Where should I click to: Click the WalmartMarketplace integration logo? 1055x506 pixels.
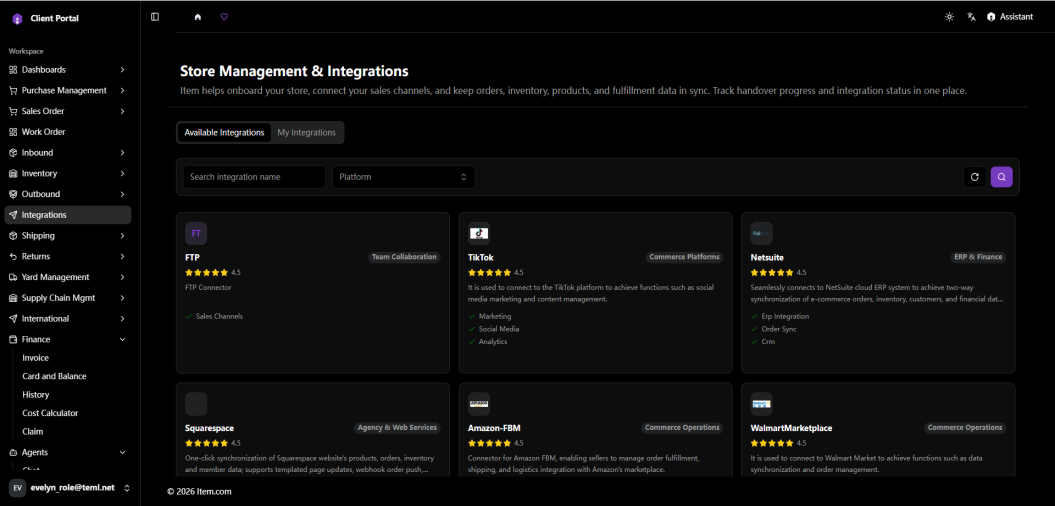click(x=762, y=404)
